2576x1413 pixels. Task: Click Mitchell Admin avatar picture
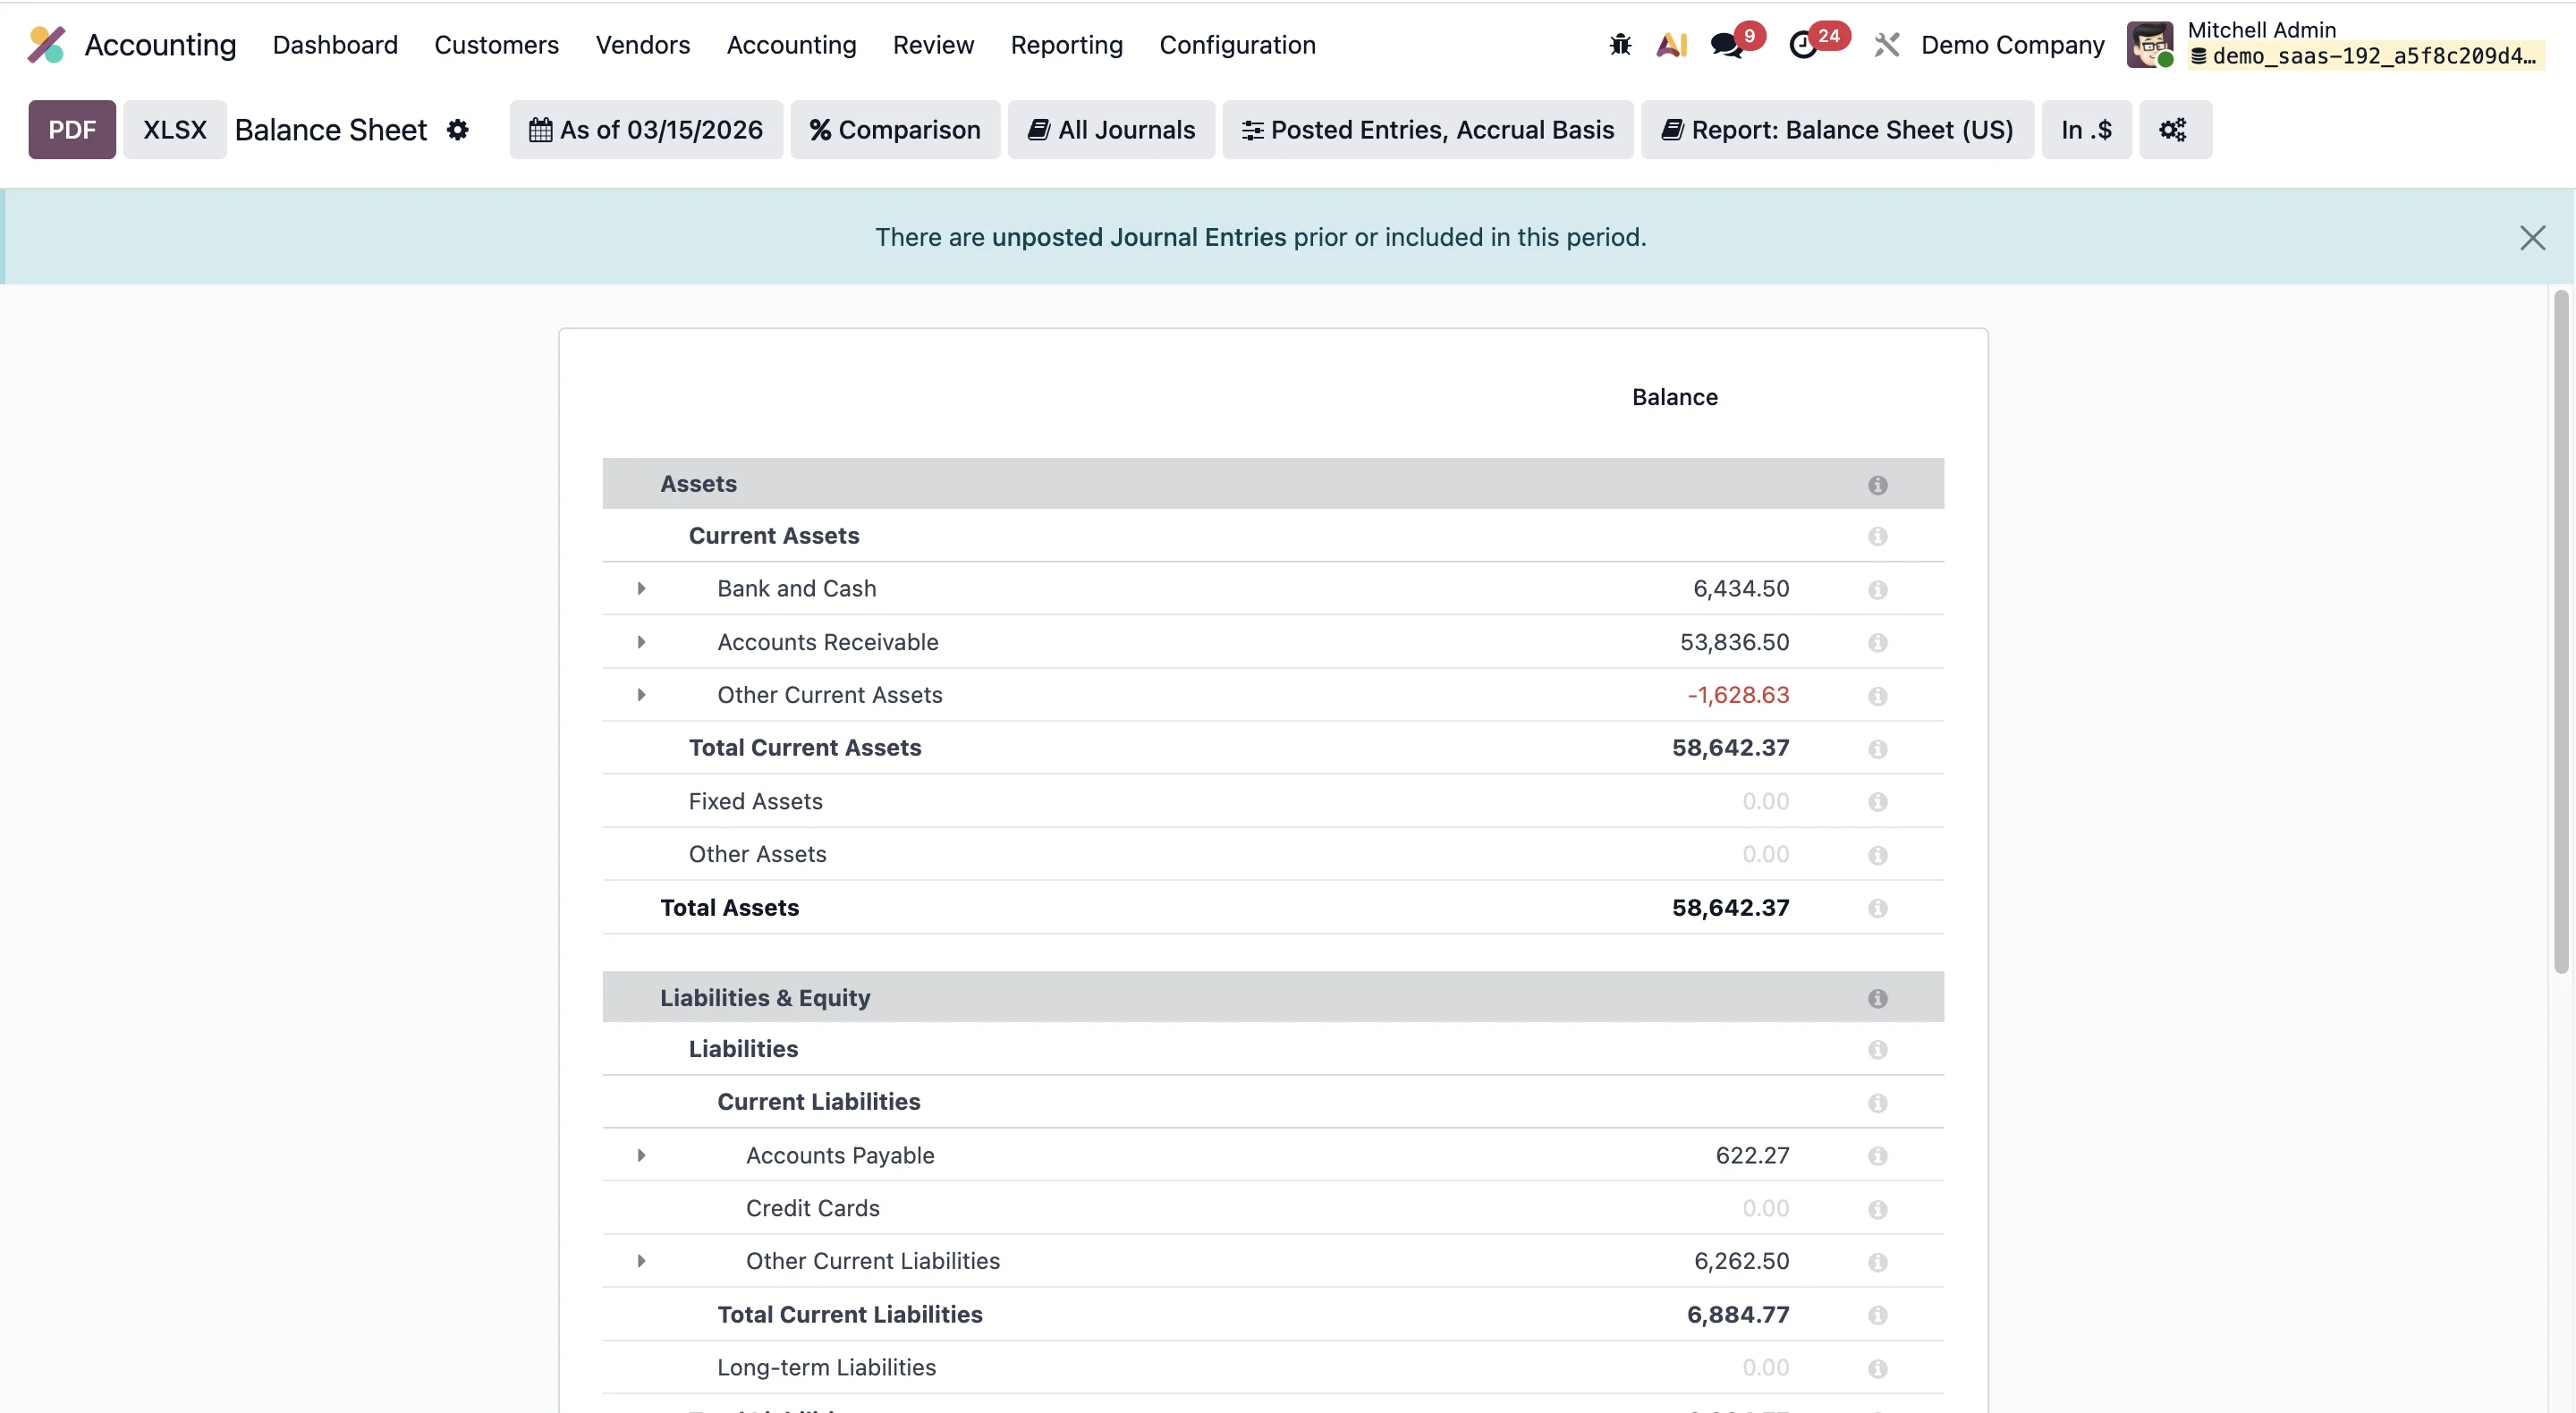click(2150, 45)
